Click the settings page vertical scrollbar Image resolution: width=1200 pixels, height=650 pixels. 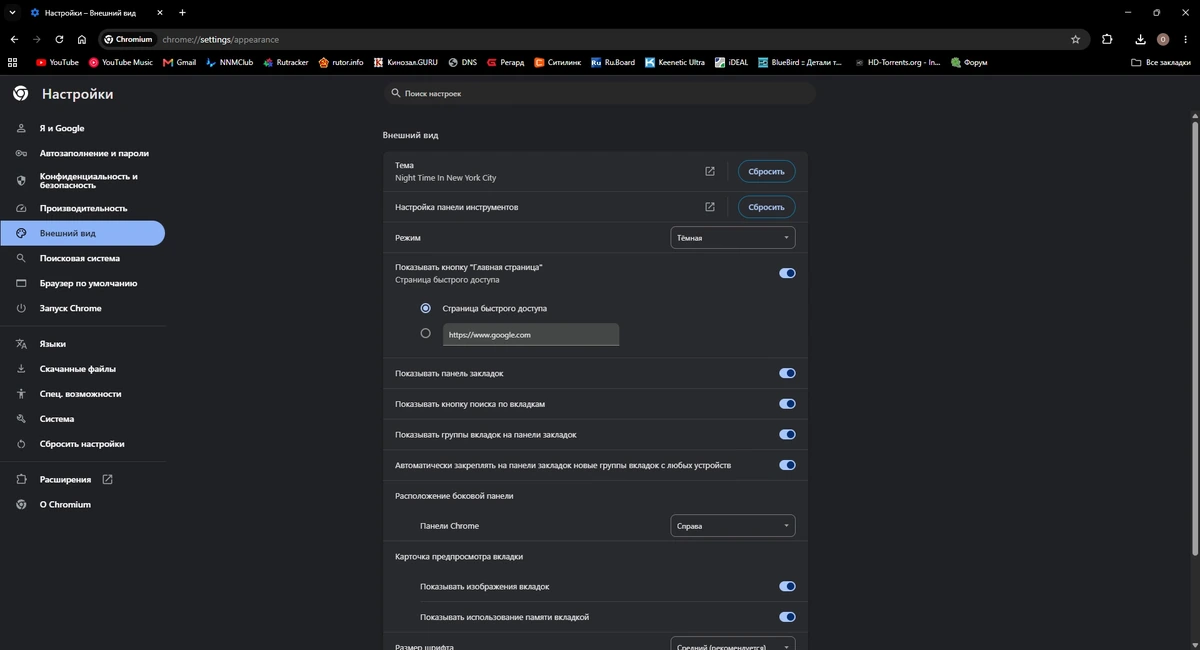point(1195,336)
